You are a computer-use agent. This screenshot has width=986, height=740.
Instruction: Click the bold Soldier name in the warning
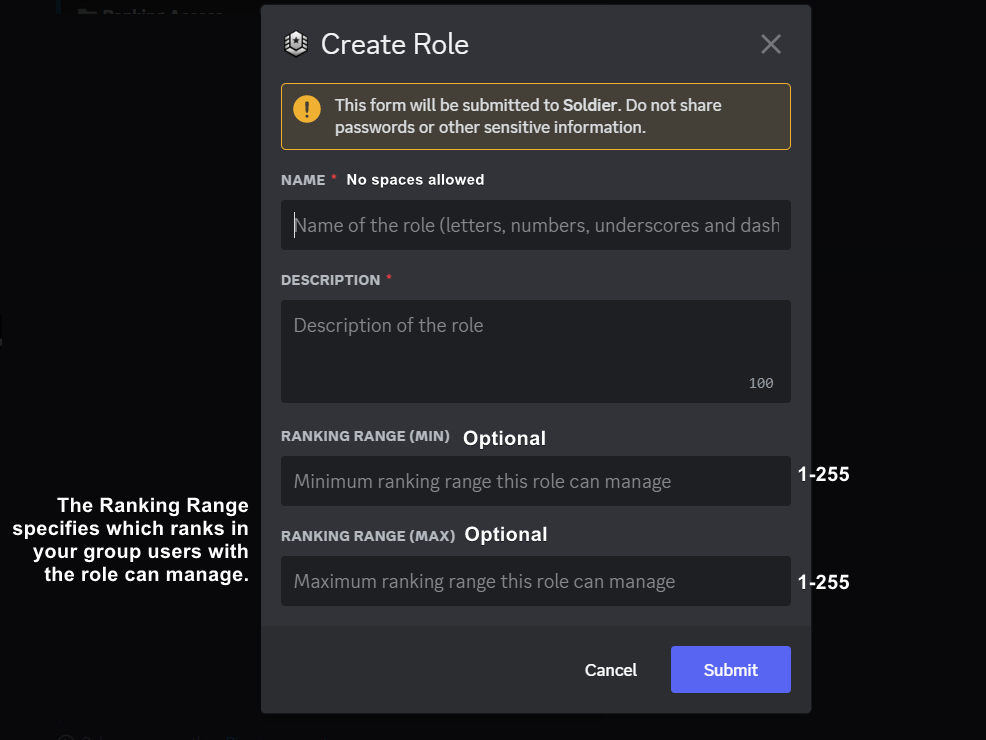(590, 105)
